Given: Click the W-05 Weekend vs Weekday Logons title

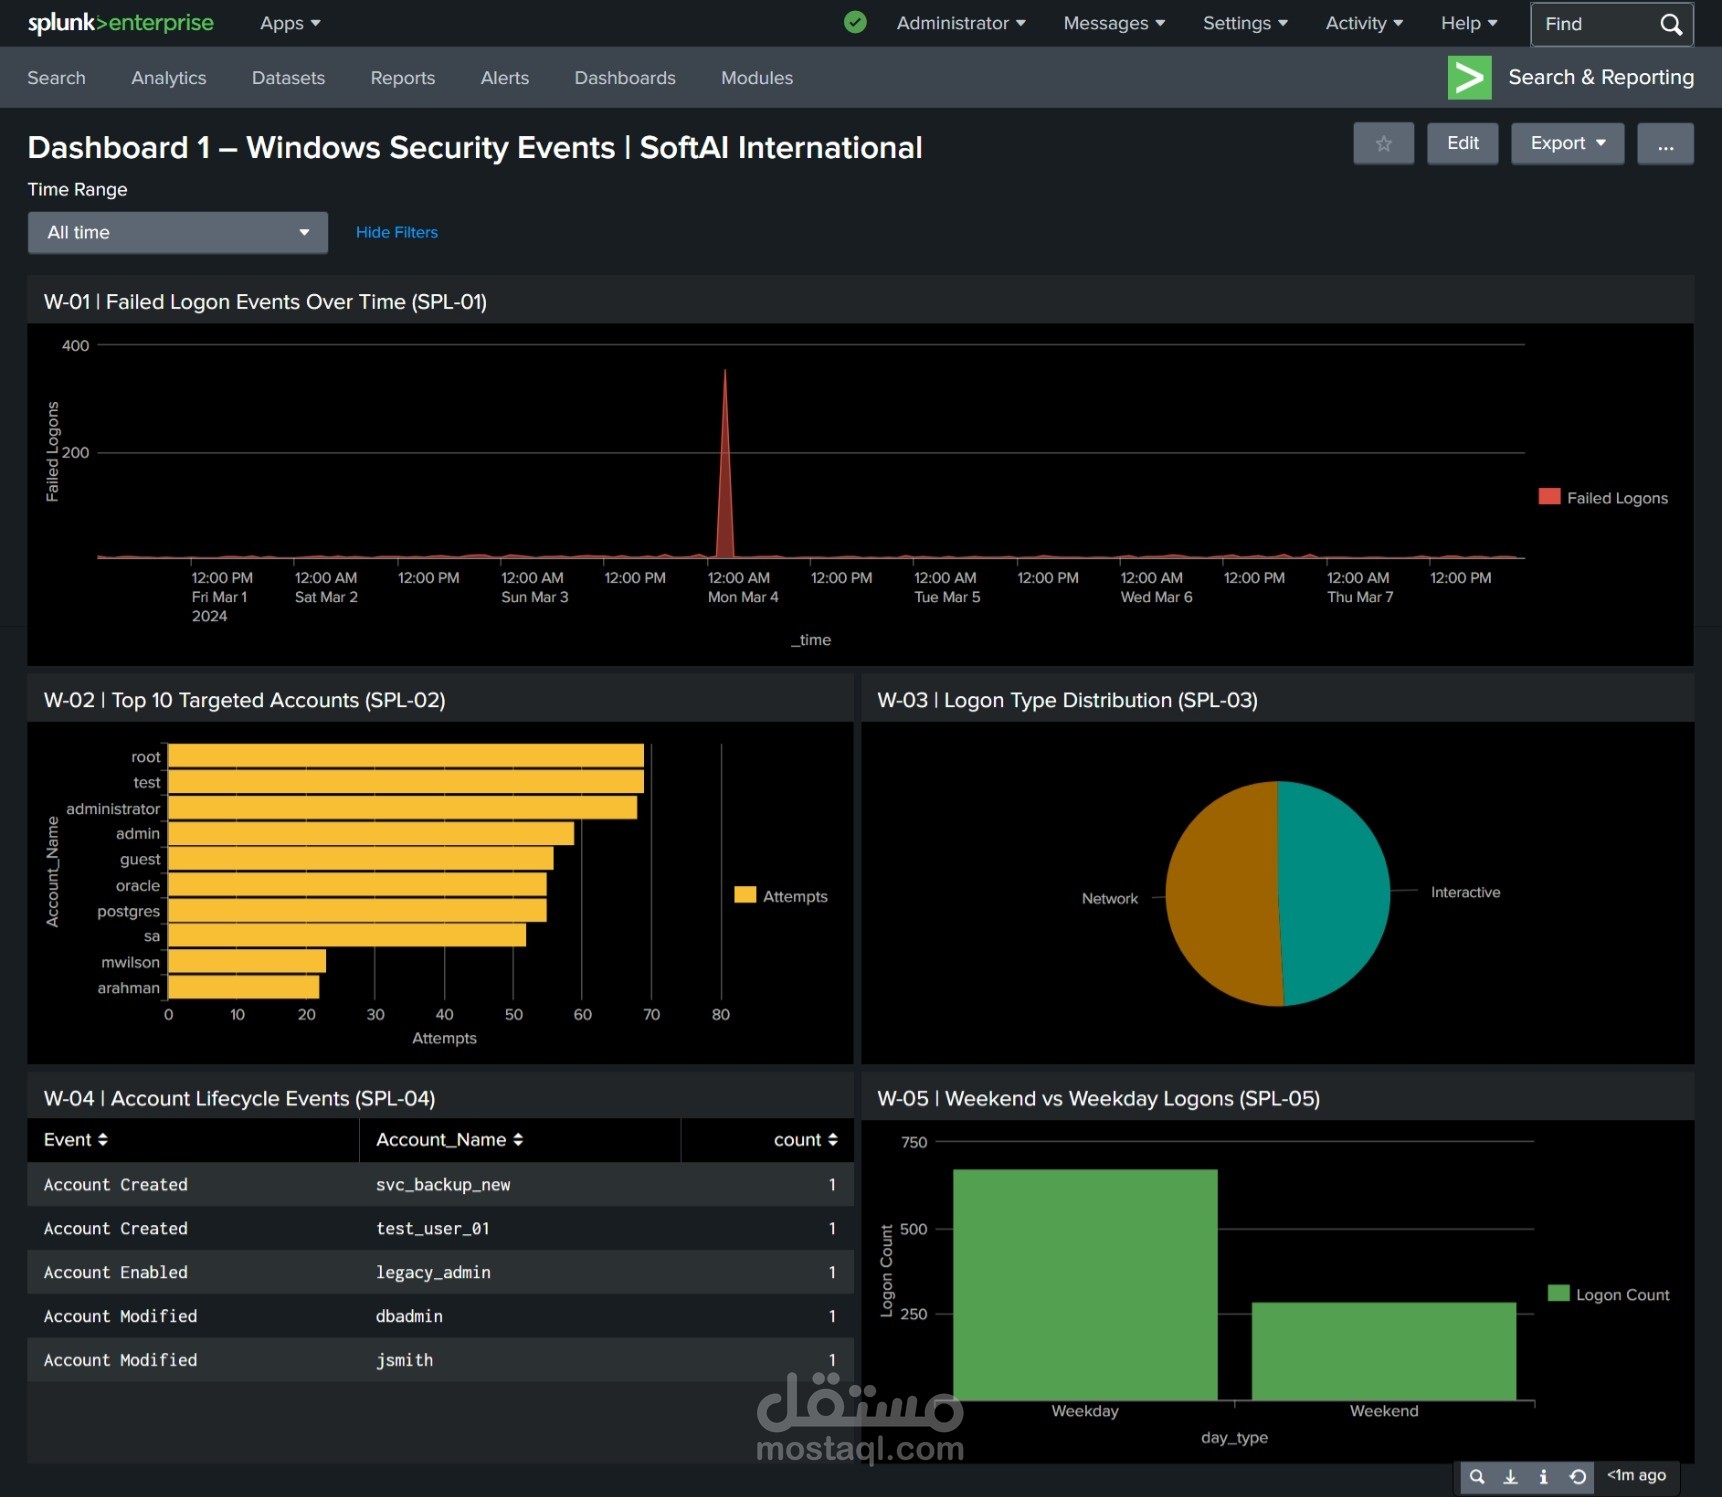Looking at the screenshot, I should (1098, 1098).
